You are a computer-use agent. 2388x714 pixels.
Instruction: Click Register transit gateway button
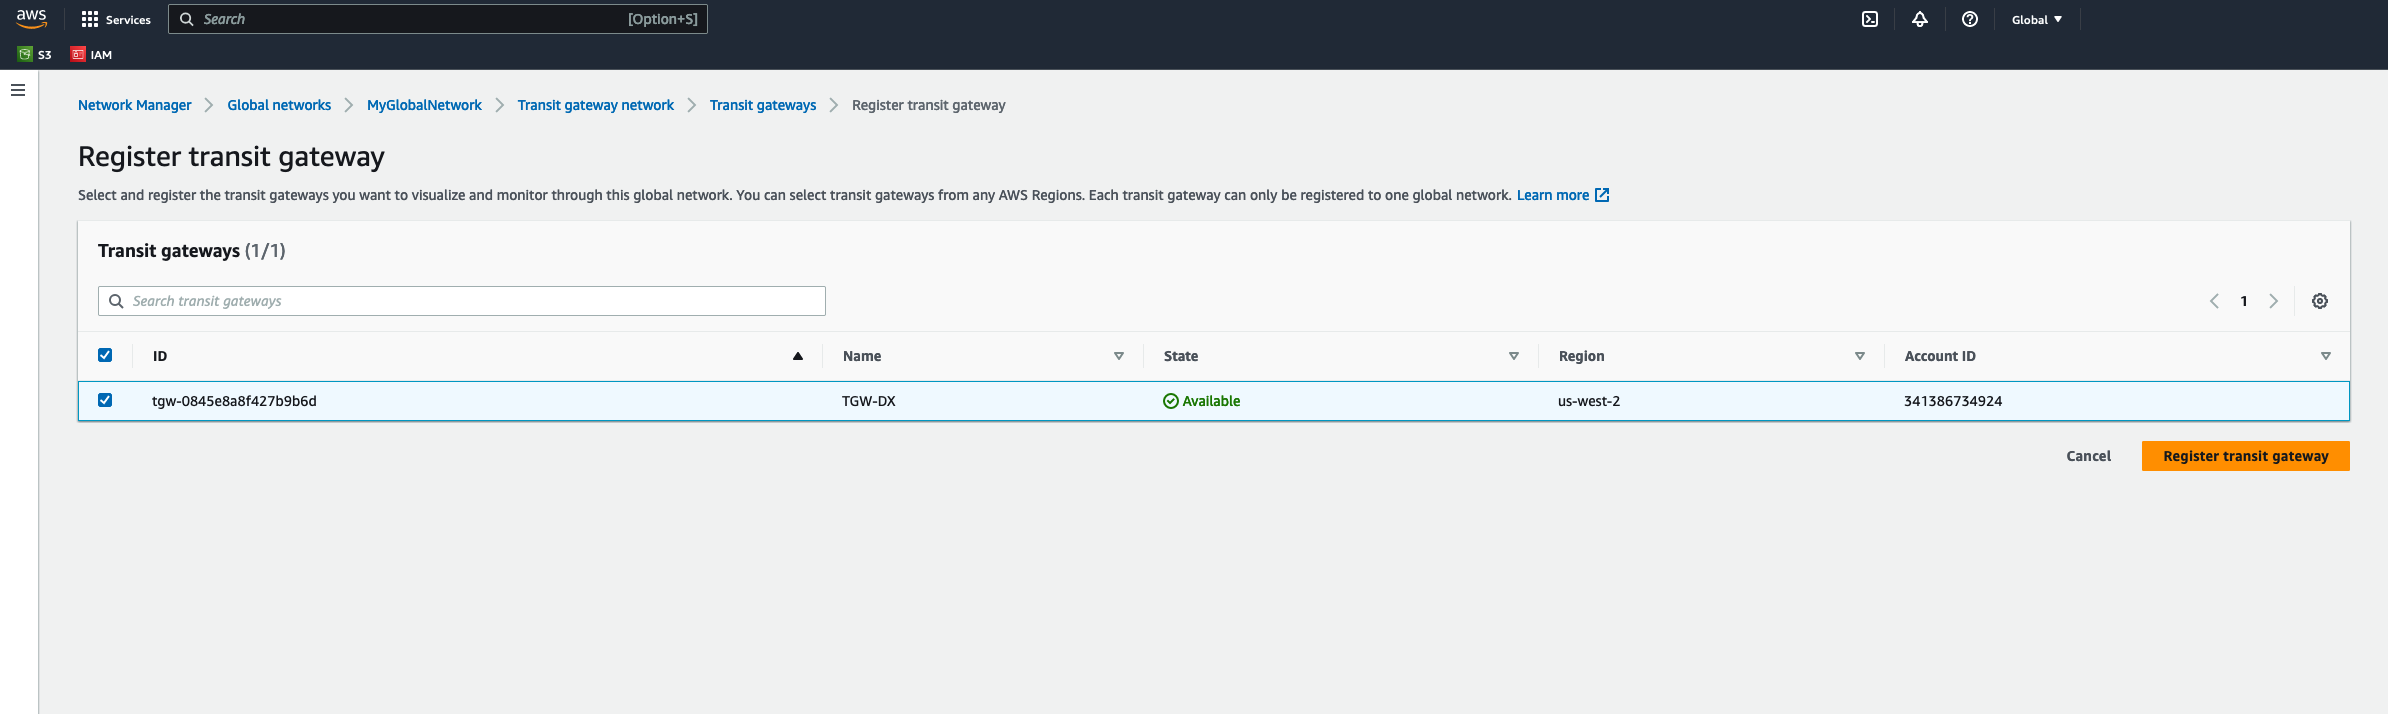(2246, 456)
